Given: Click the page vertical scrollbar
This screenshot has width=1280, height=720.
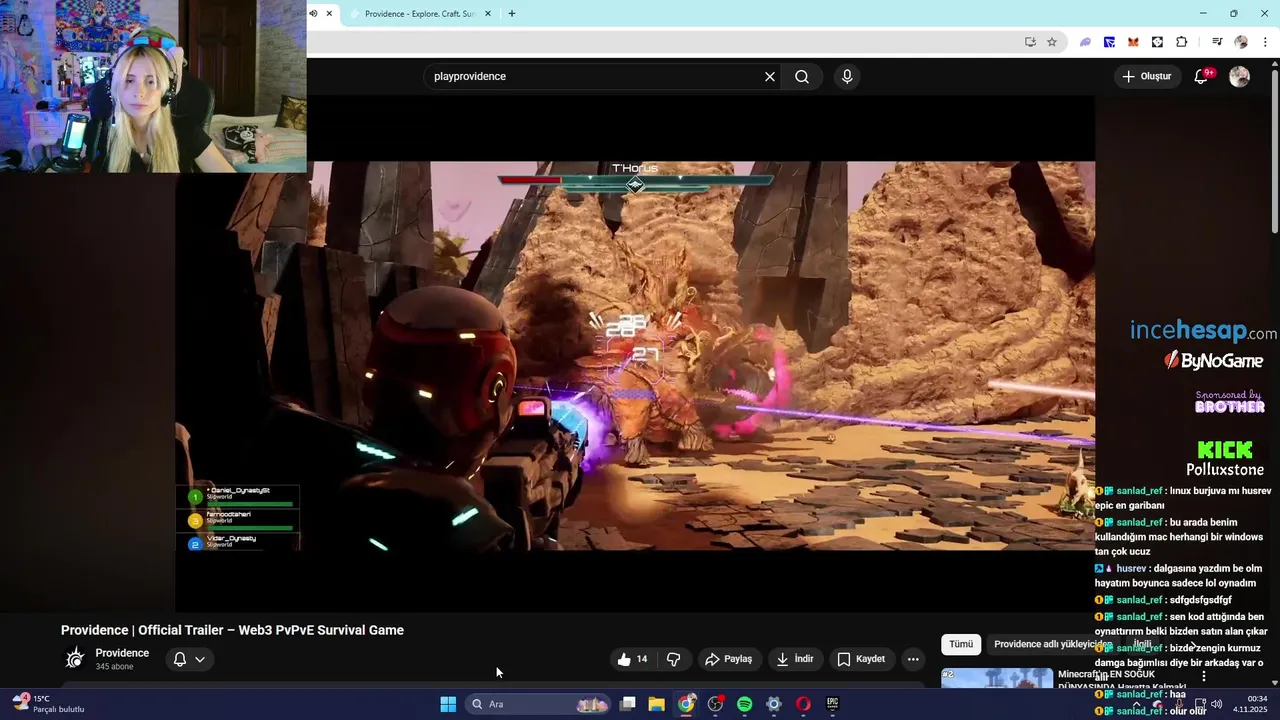Looking at the screenshot, I should pos(1274,150).
